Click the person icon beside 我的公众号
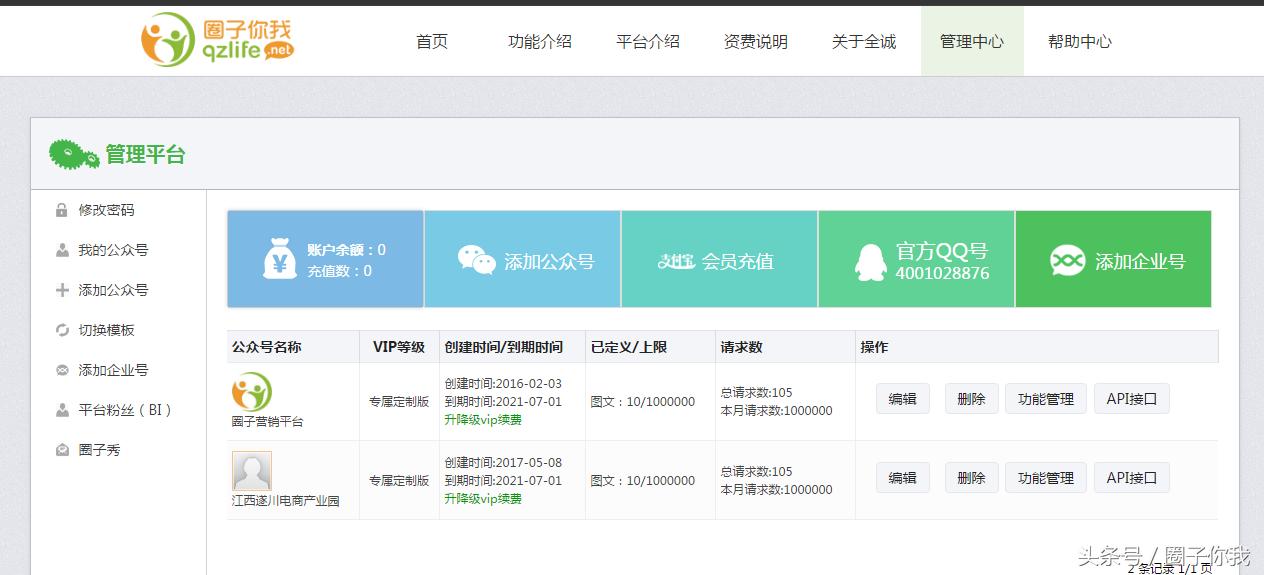Viewport: 1264px width, 575px height. click(62, 250)
